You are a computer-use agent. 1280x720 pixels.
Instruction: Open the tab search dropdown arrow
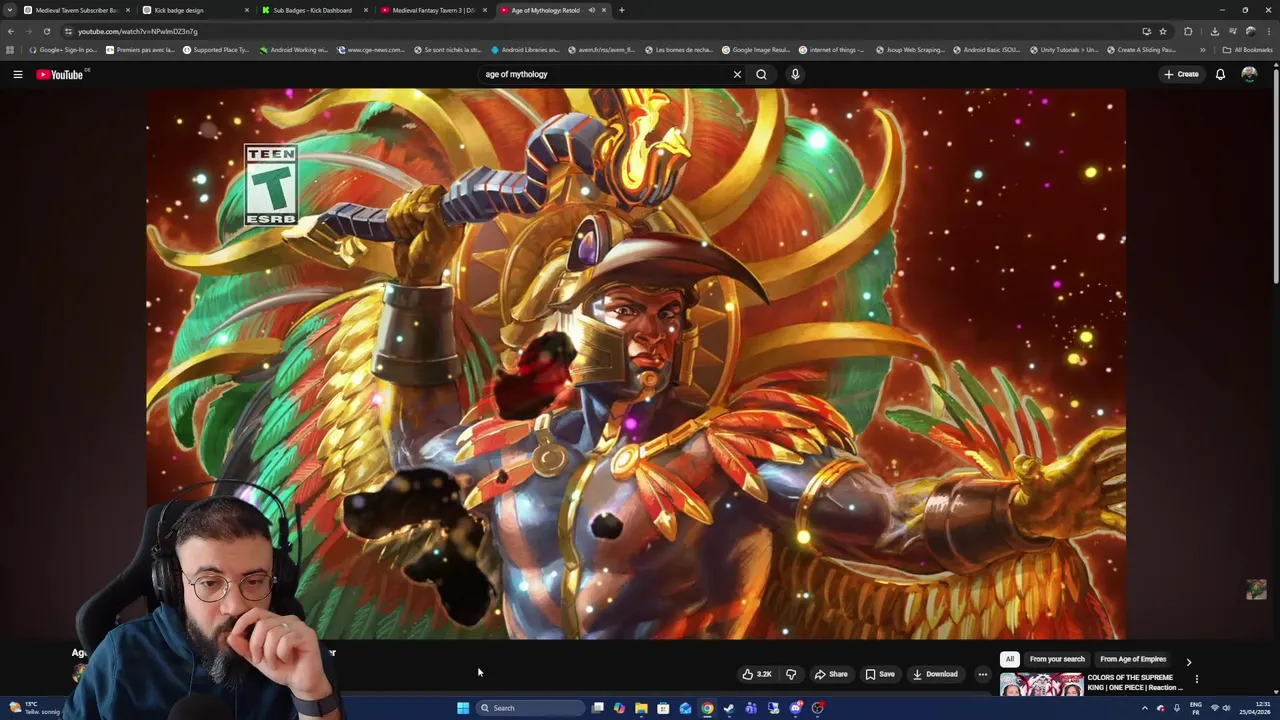pyautogui.click(x=10, y=10)
